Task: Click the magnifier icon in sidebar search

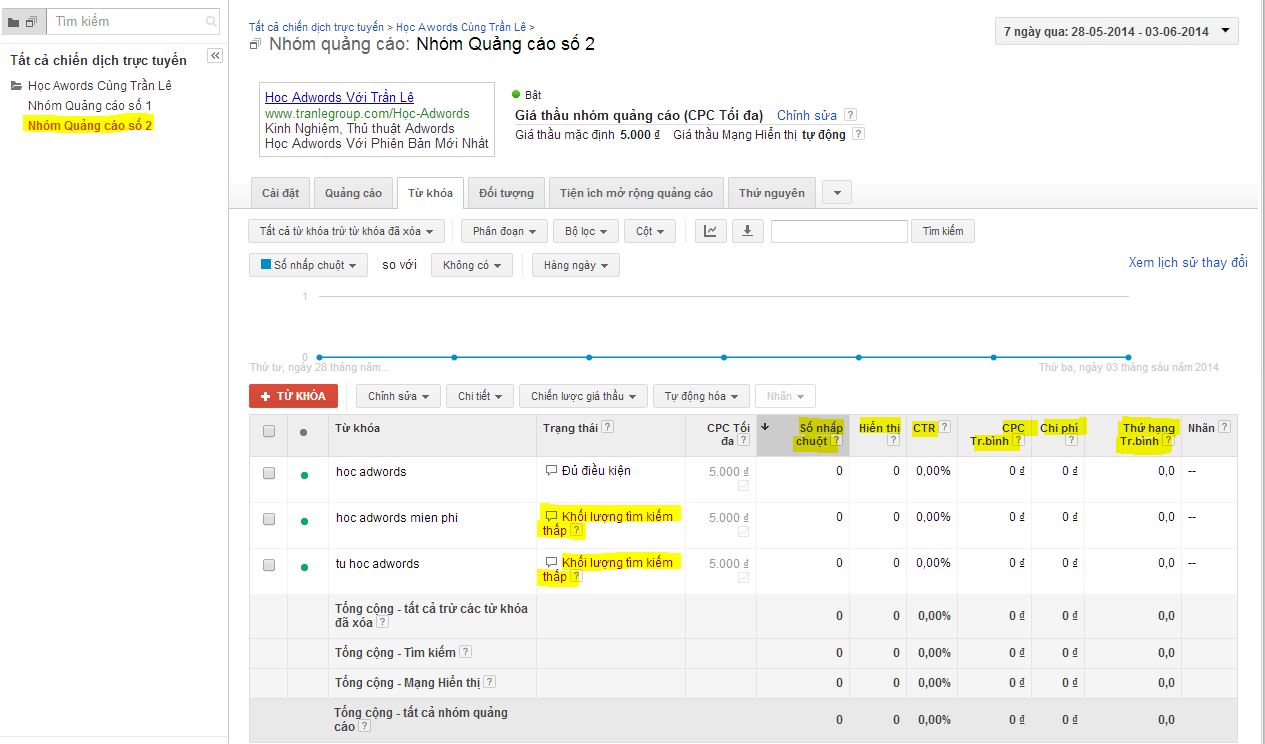Action: click(211, 21)
